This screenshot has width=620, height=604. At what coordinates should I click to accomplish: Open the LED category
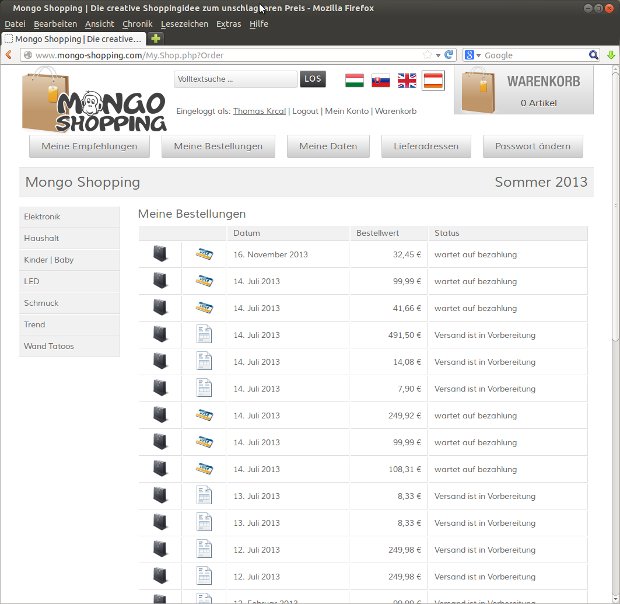69,281
